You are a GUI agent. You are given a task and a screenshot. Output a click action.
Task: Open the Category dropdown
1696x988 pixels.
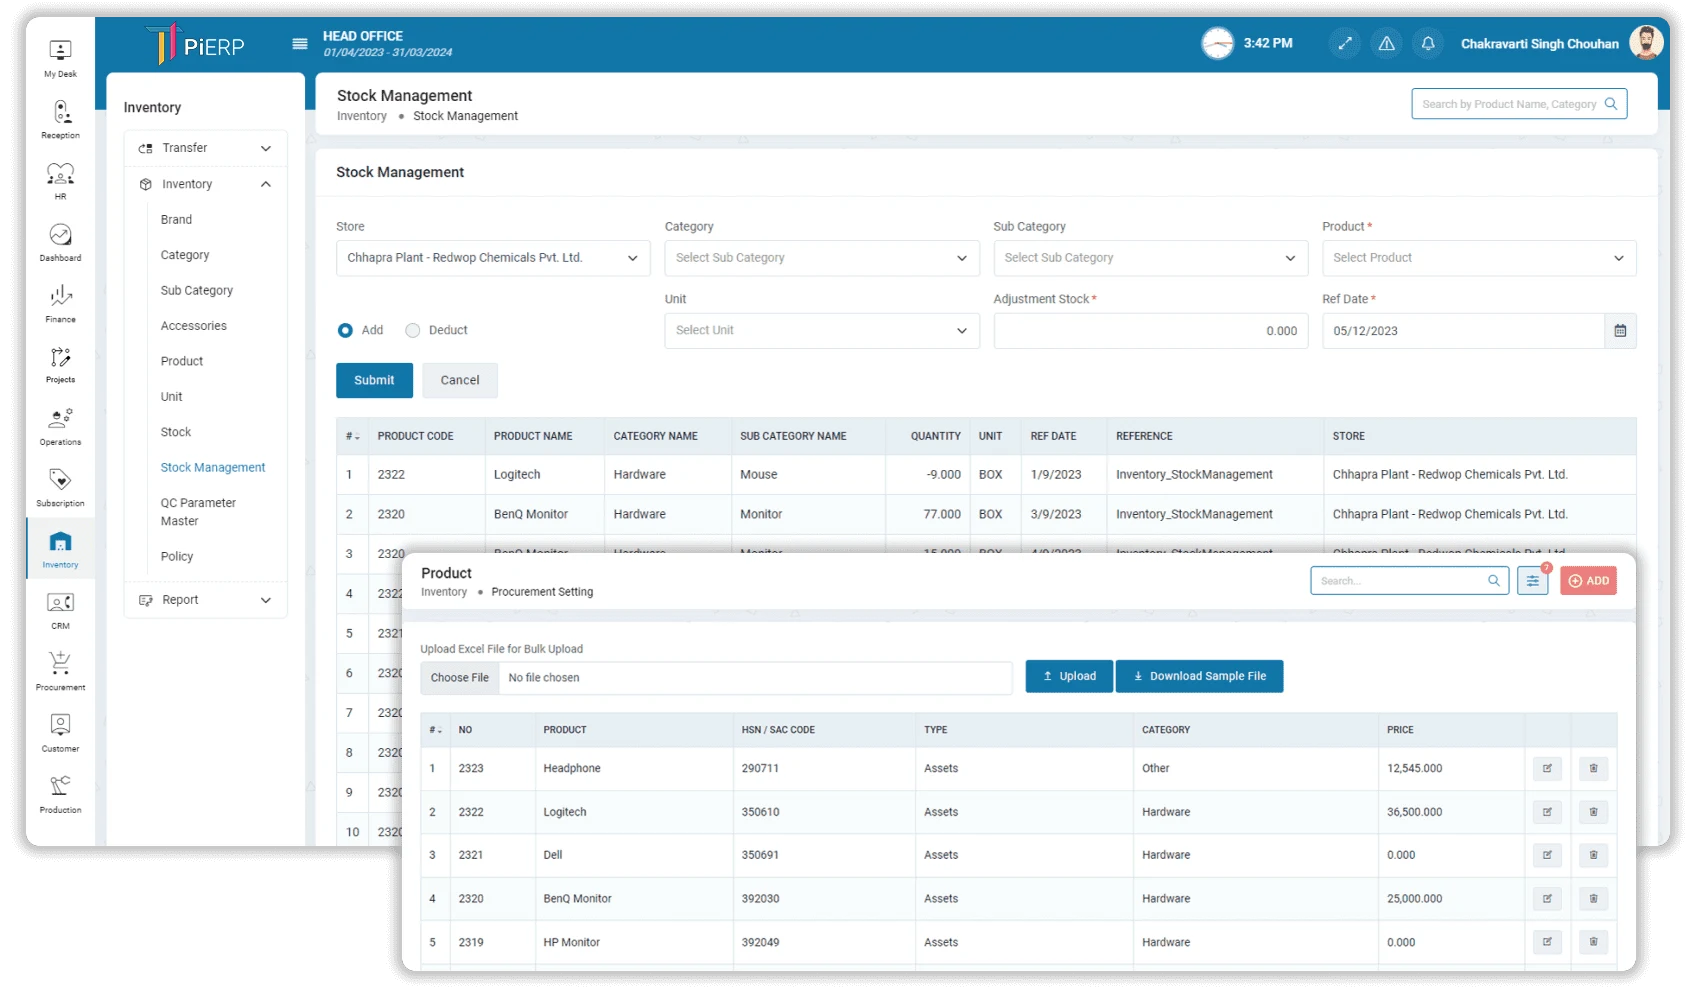pyautogui.click(x=822, y=258)
